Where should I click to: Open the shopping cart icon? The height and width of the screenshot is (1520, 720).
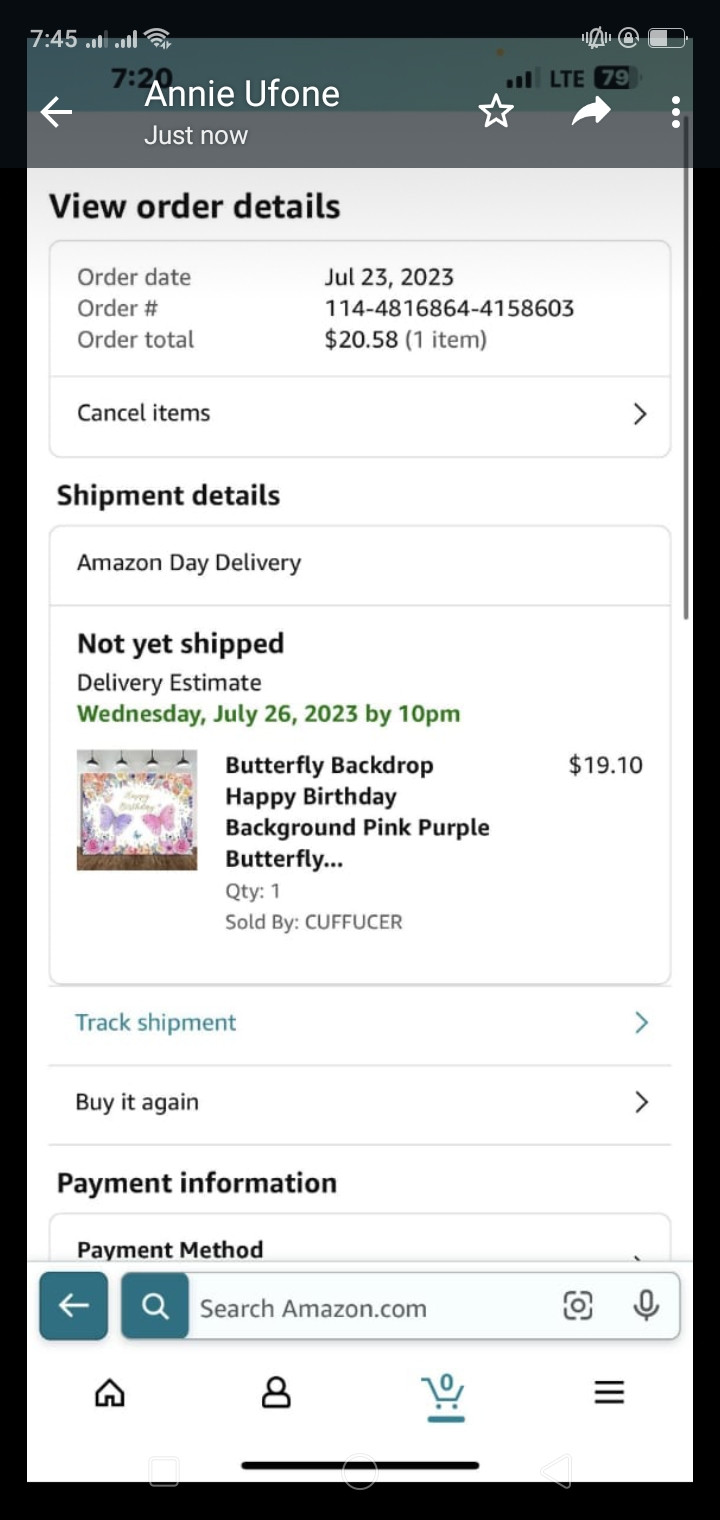[443, 1393]
